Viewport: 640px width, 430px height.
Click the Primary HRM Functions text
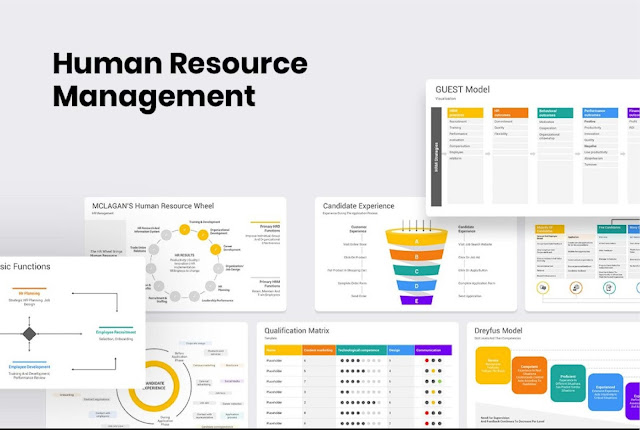[x=270, y=284]
